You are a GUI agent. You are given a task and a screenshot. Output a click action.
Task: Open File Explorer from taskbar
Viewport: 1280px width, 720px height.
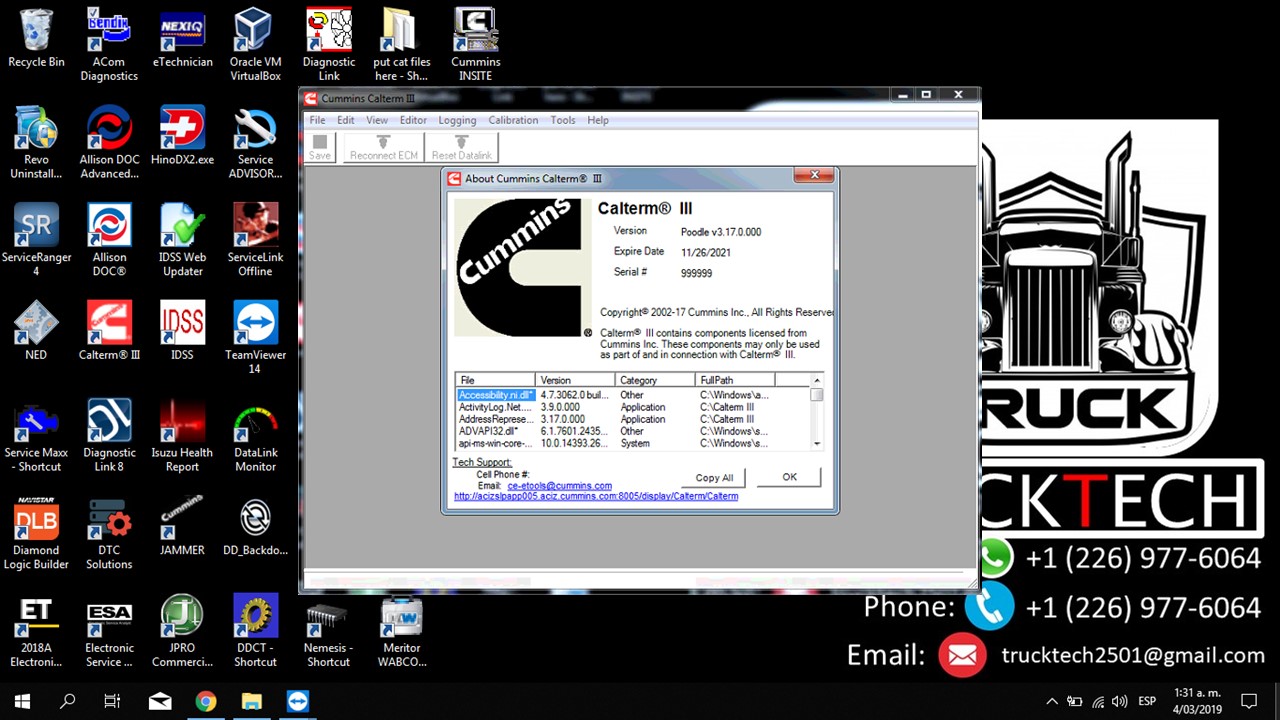(251, 701)
